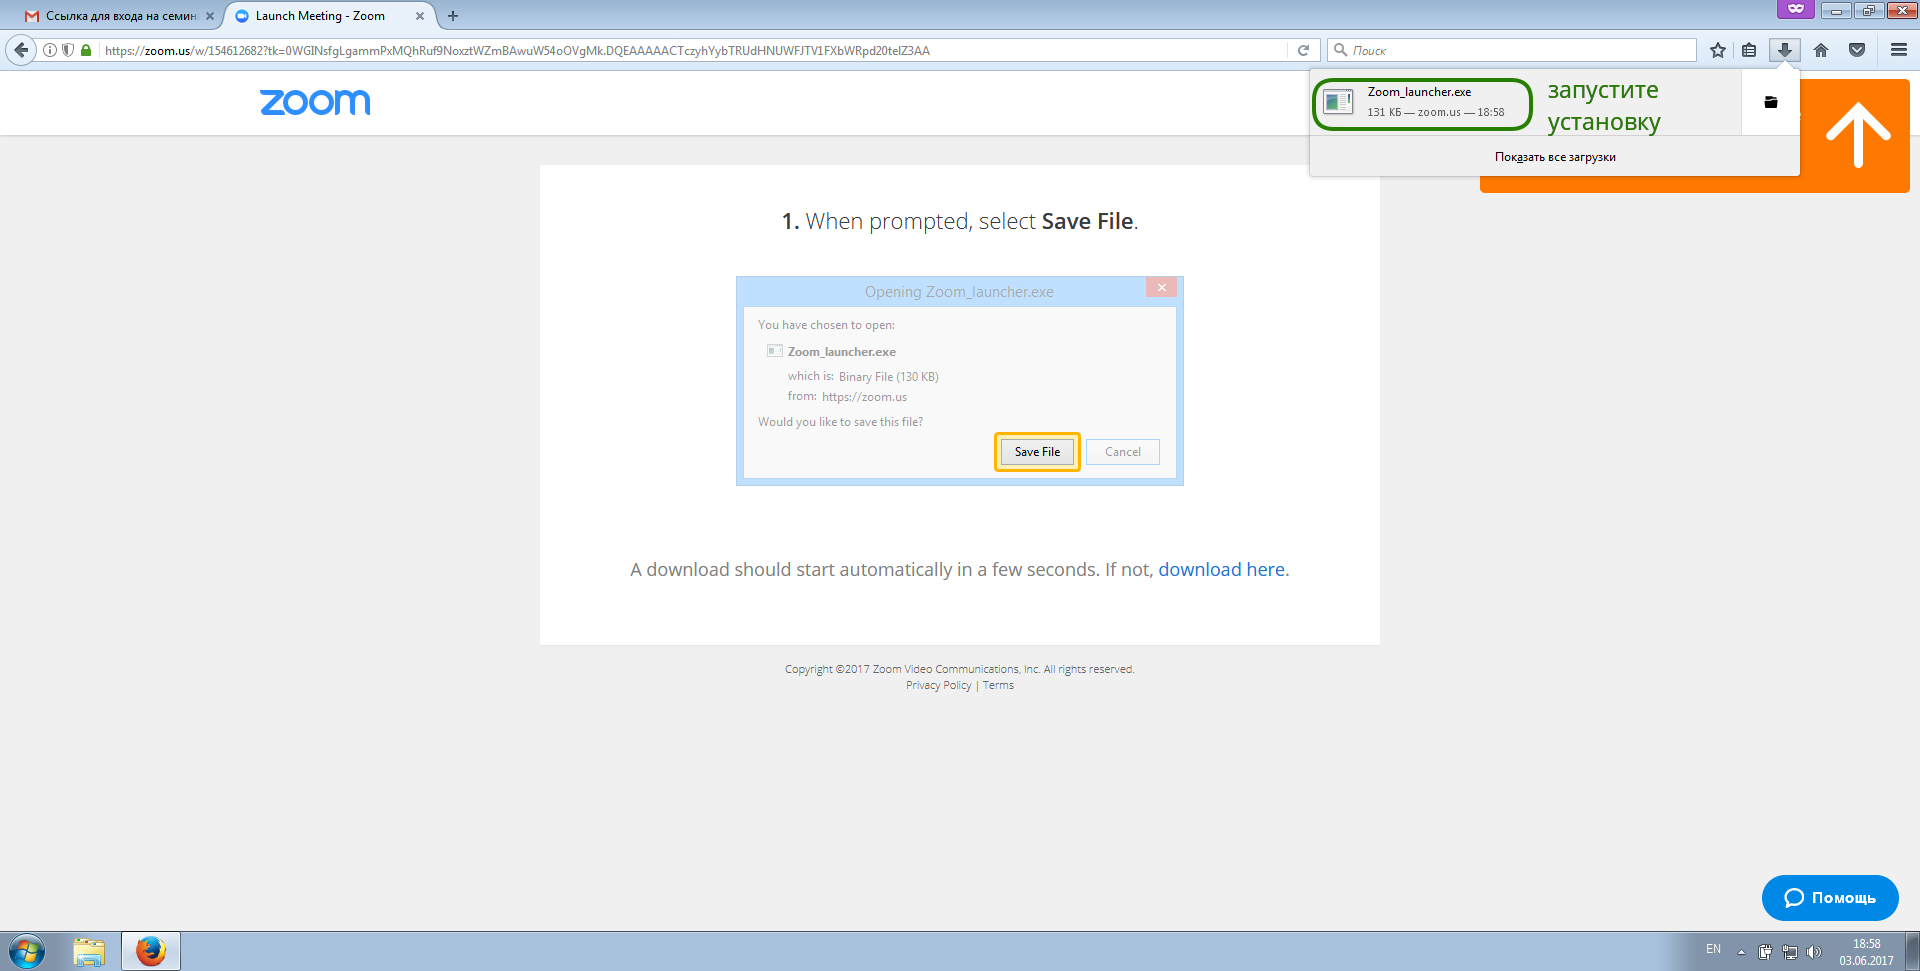Open the Pocket icon in toolbar

pyautogui.click(x=1857, y=50)
